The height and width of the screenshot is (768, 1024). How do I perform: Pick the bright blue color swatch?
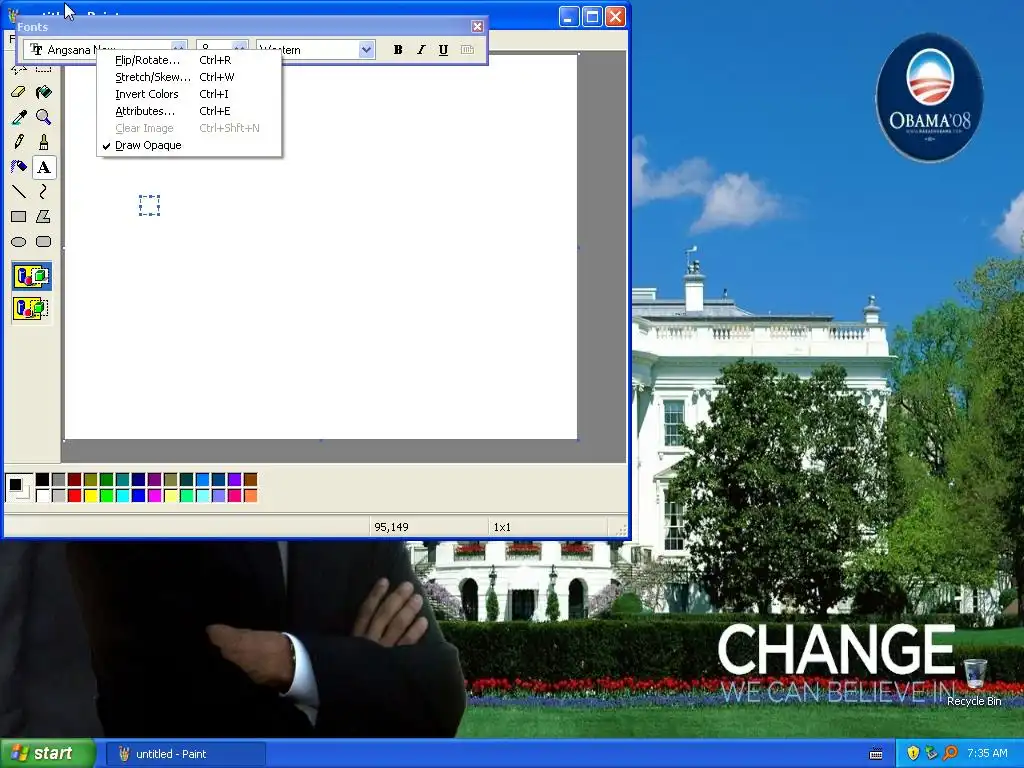138,496
